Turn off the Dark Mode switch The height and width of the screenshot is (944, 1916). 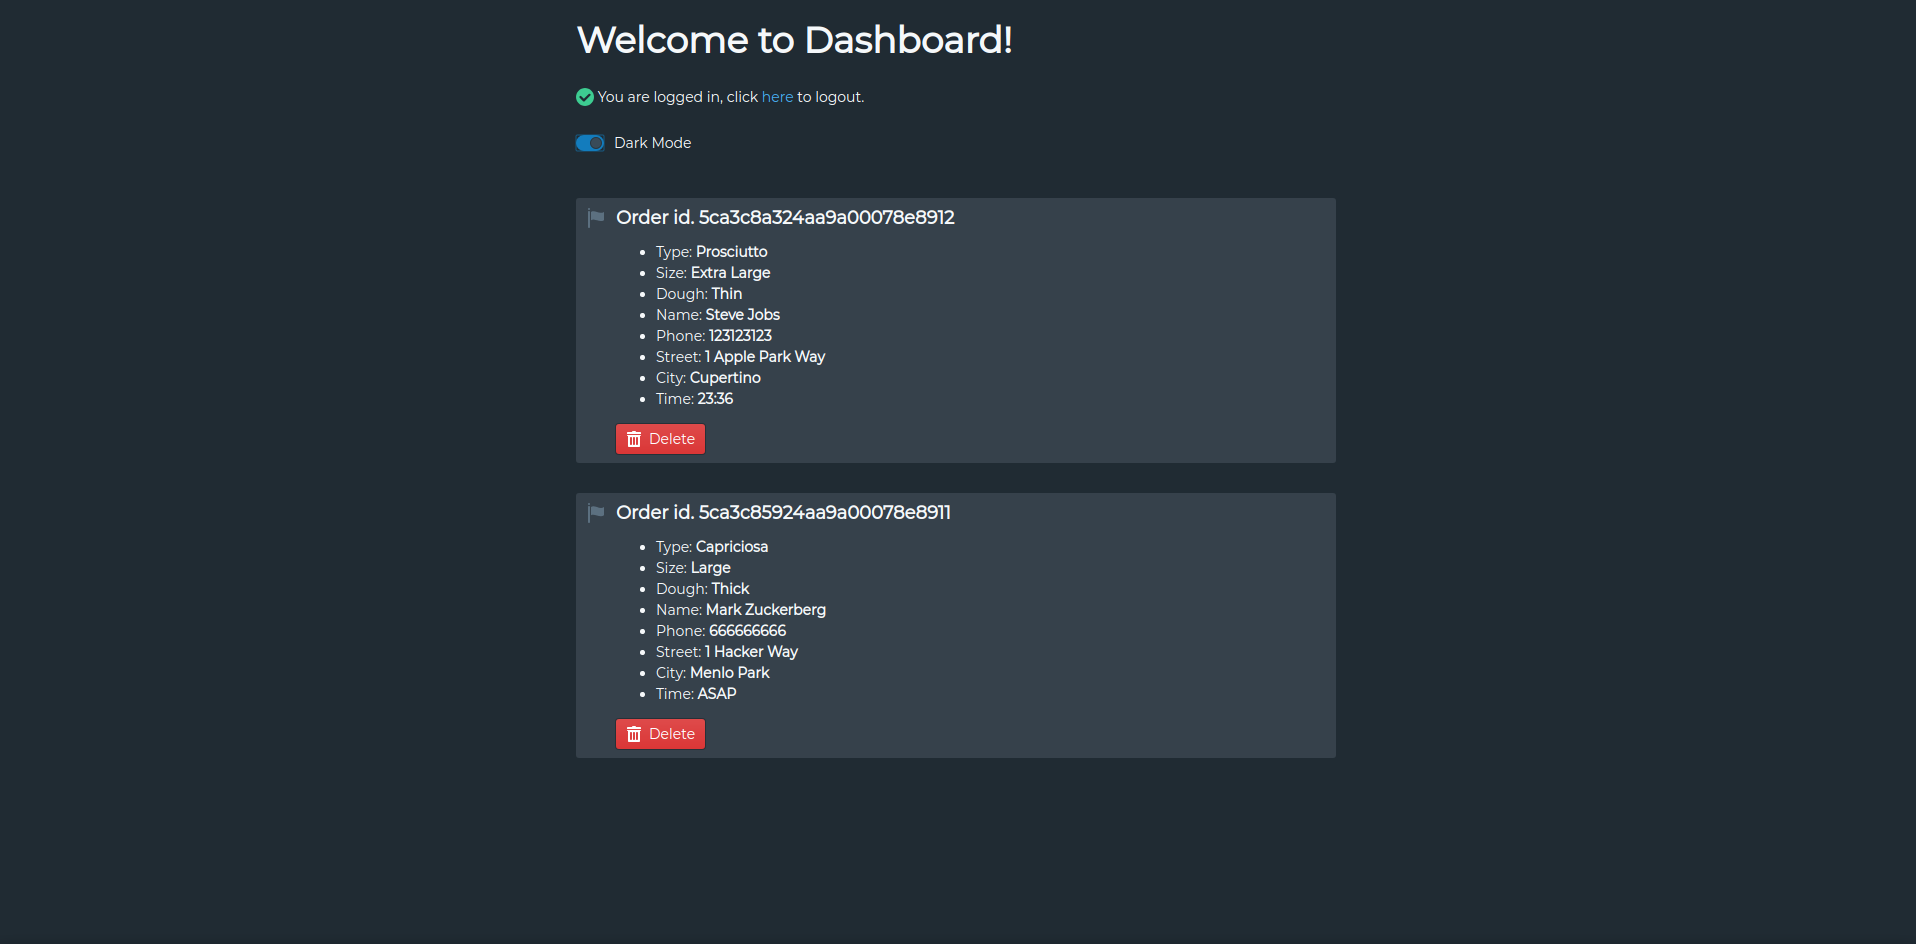(590, 143)
